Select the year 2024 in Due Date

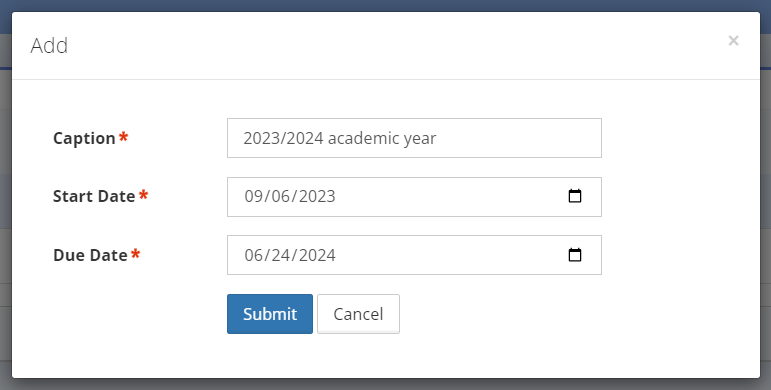click(317, 255)
